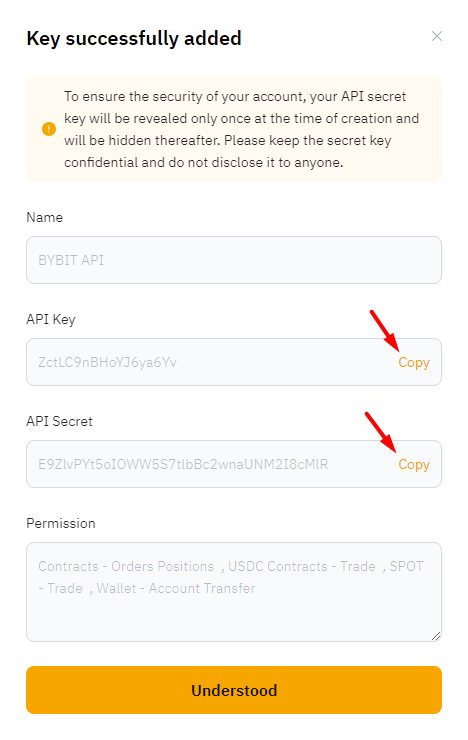Click the secret key security notice text

coord(242,129)
